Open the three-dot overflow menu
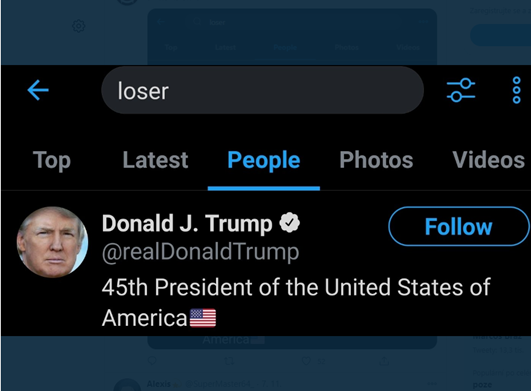Image resolution: width=531 pixels, height=391 pixels. point(516,90)
